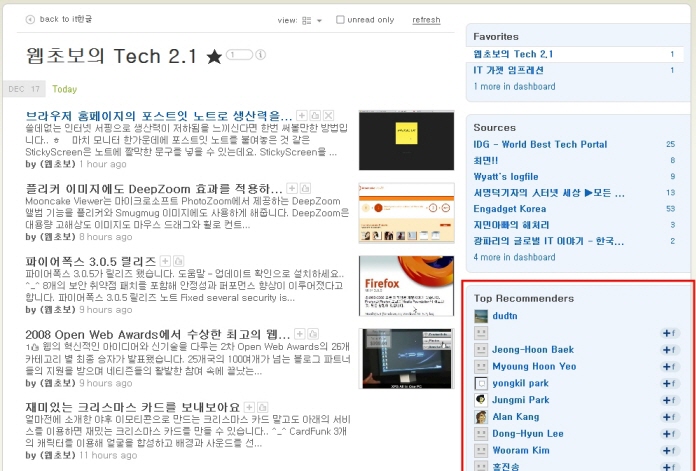Open the Firefox article thumbnail
Image resolution: width=696 pixels, height=471 pixels.
pyautogui.click(x=406, y=286)
